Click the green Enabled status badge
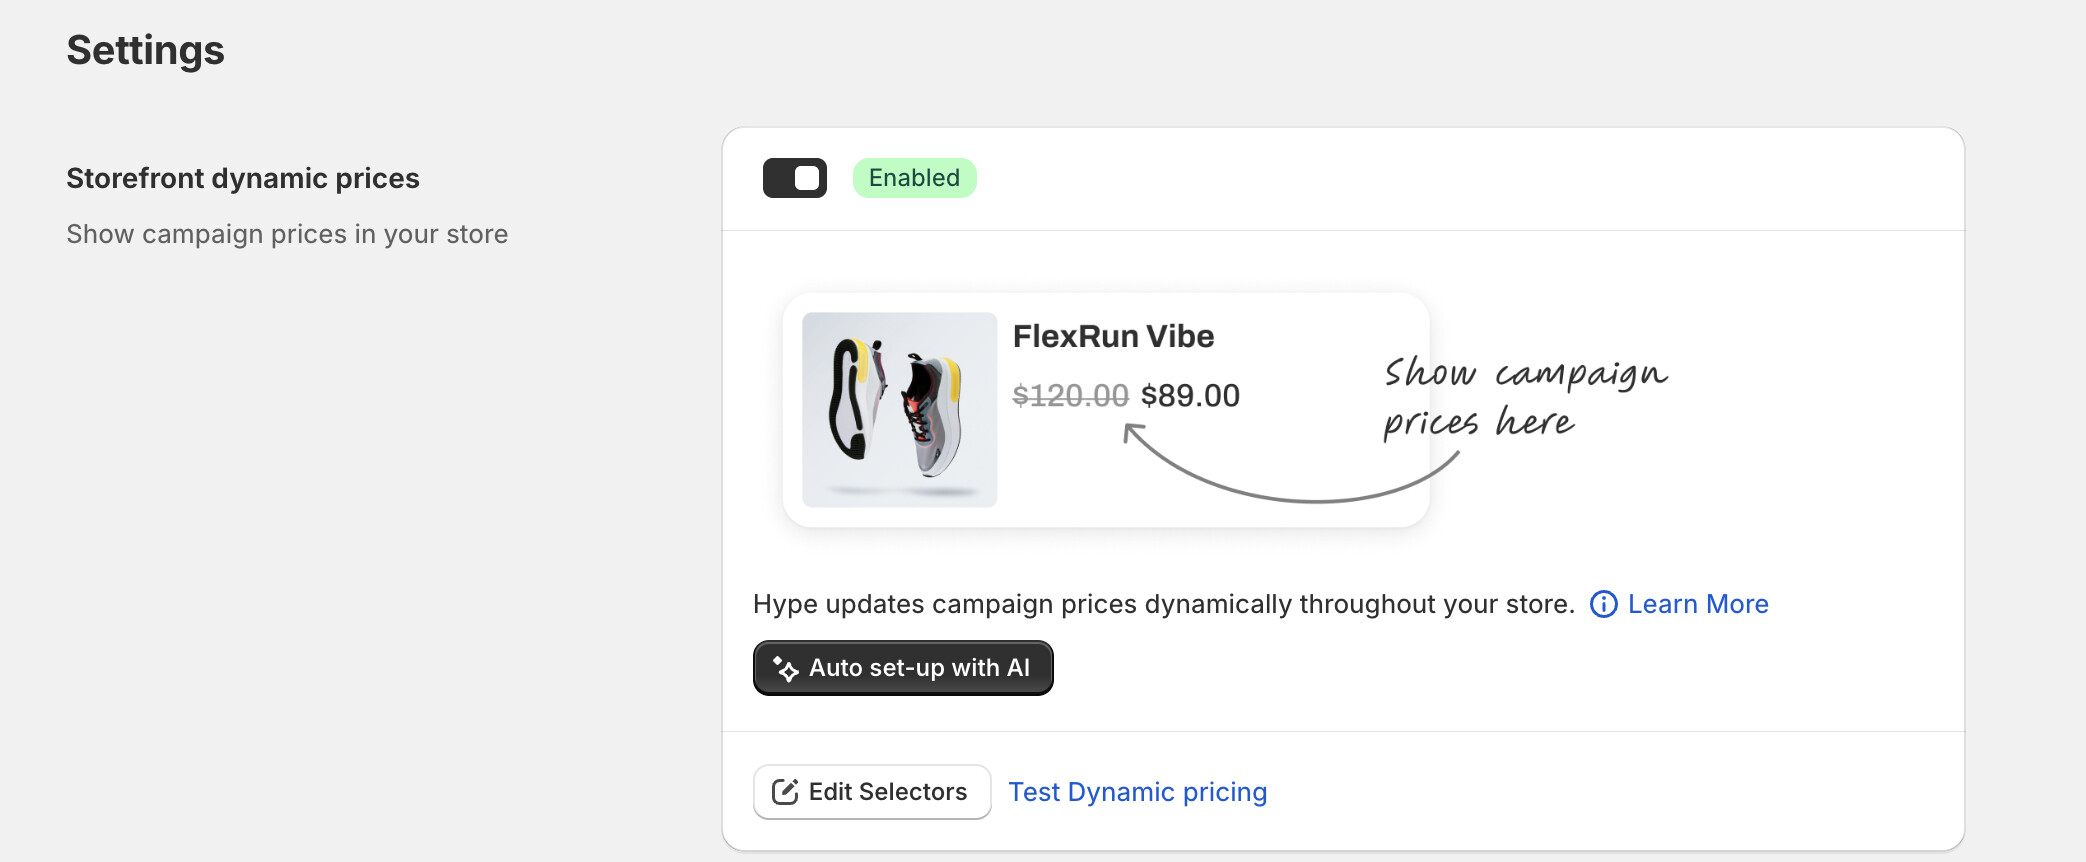 tap(914, 178)
